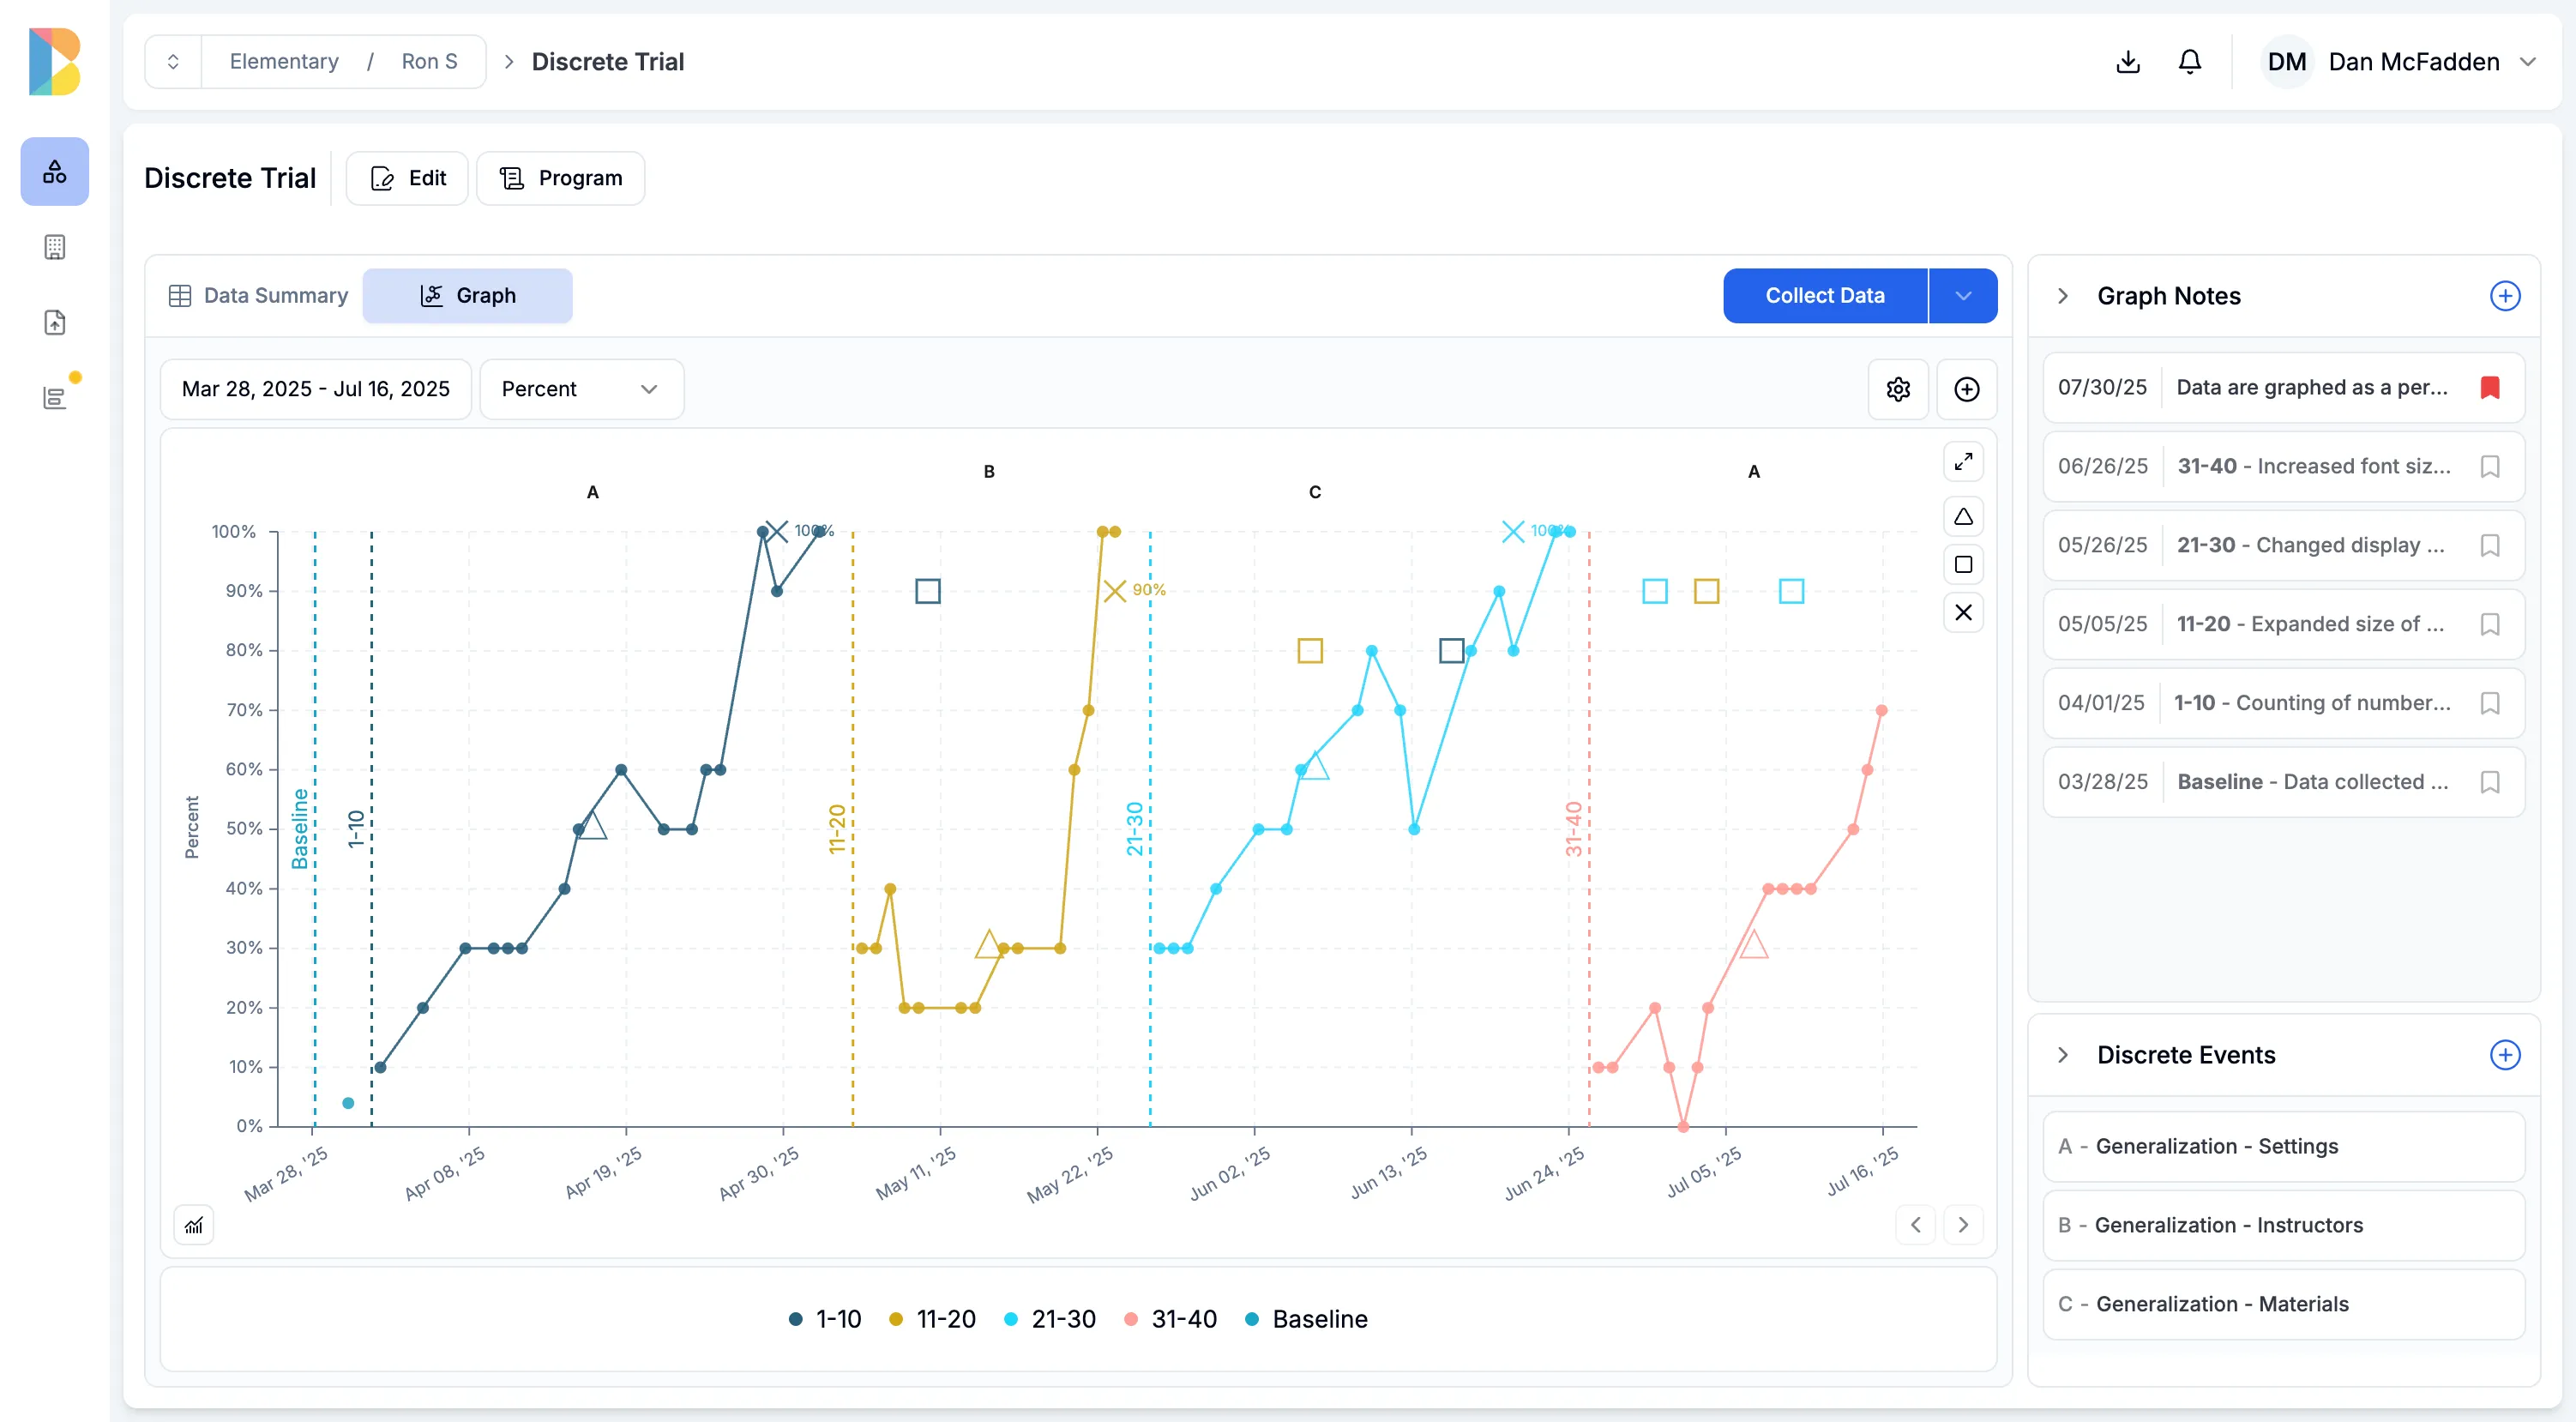The height and width of the screenshot is (1422, 2576).
Task: Click the plus circle beside the graph settings gear
Action: tap(1967, 389)
